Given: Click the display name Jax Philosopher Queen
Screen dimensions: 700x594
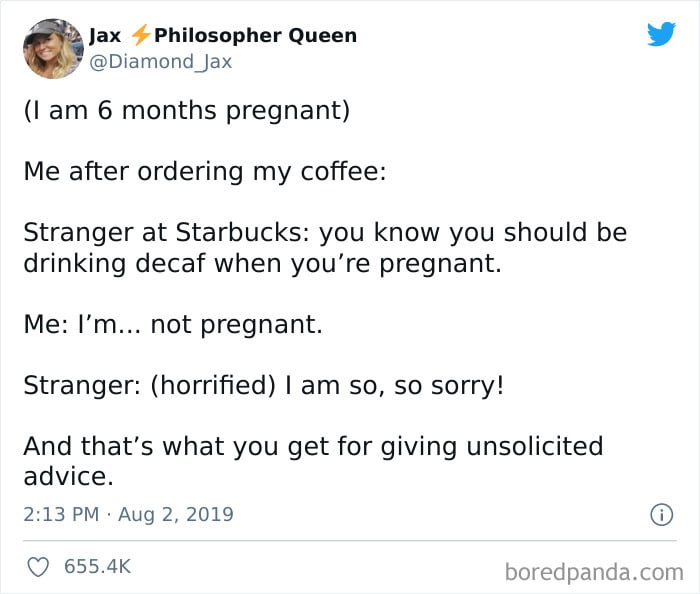Looking at the screenshot, I should click(223, 35).
